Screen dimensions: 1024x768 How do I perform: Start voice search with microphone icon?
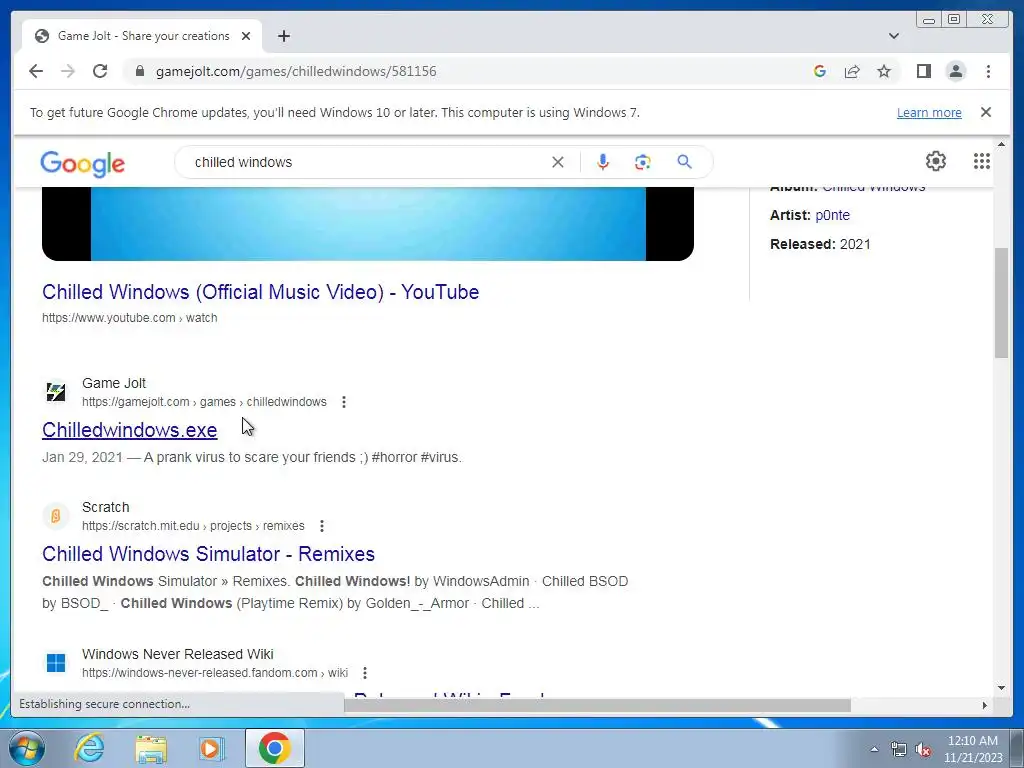point(603,162)
